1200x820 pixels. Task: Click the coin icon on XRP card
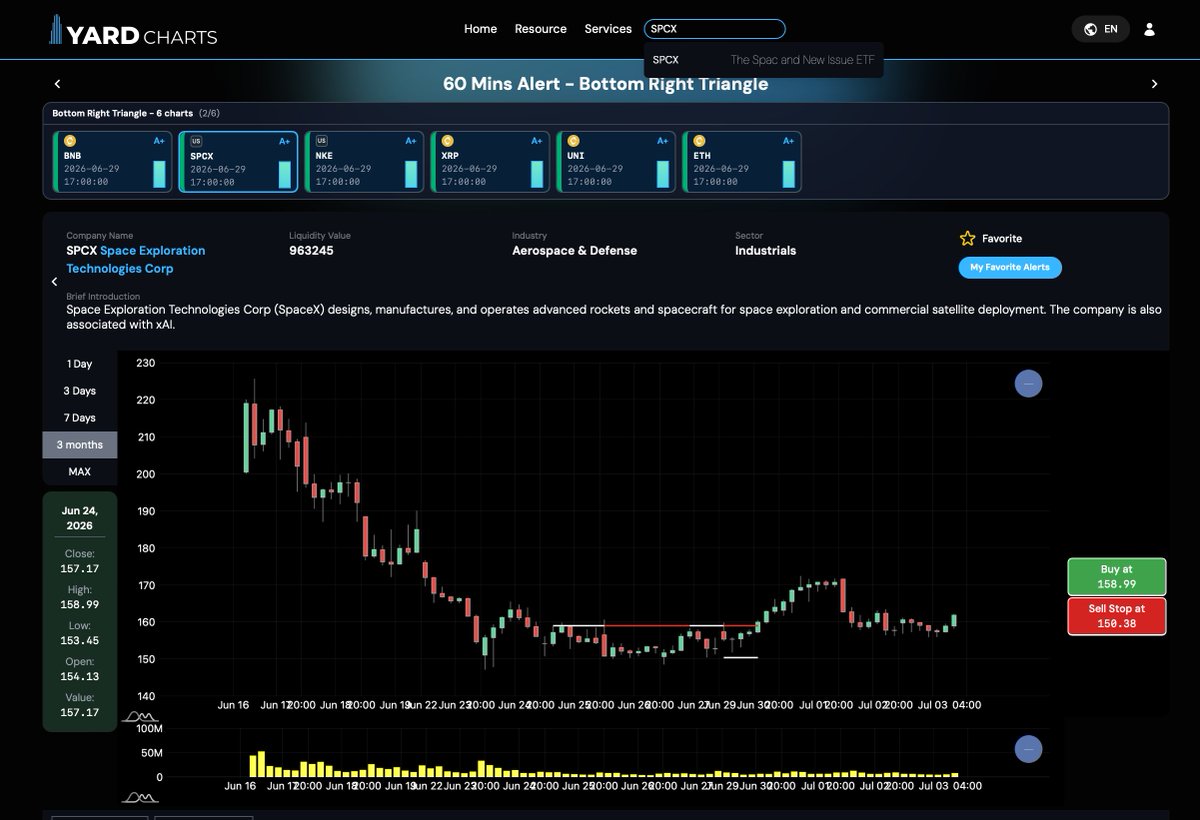click(448, 141)
